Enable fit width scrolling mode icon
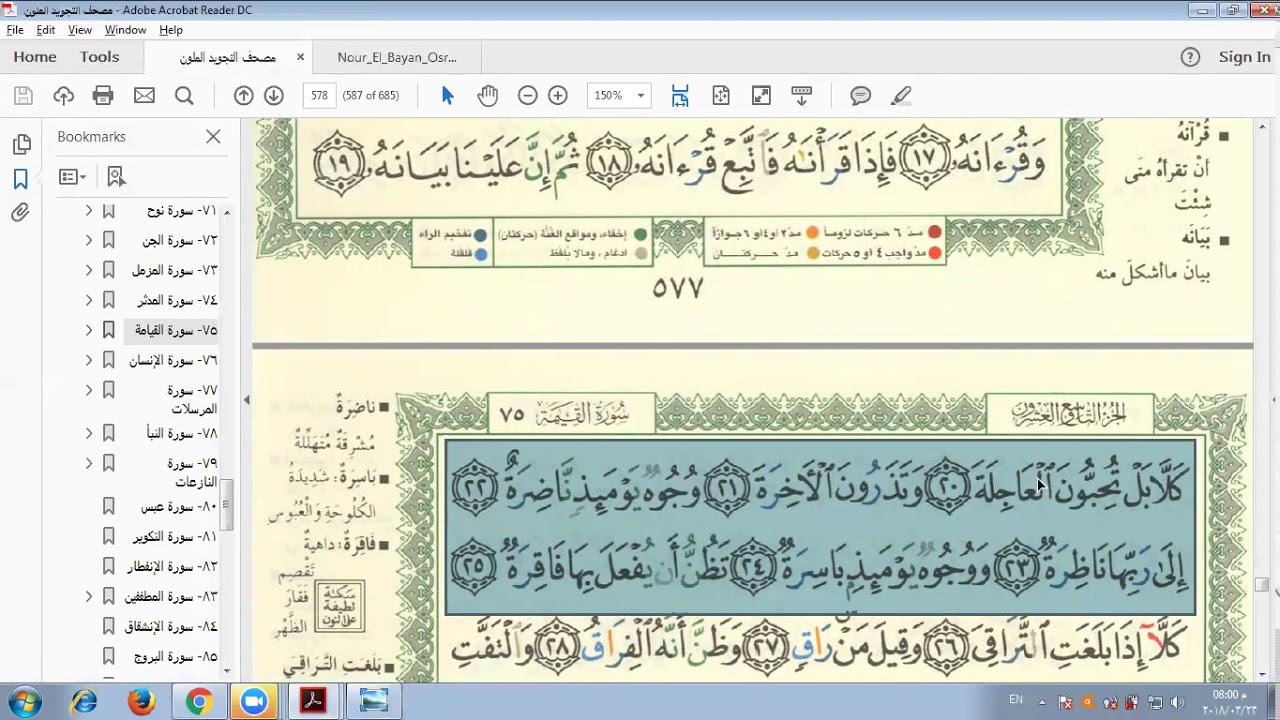Viewport: 1280px width, 720px height. pos(680,95)
